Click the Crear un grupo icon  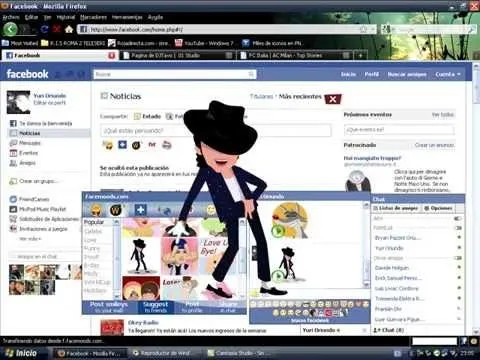(x=13, y=181)
